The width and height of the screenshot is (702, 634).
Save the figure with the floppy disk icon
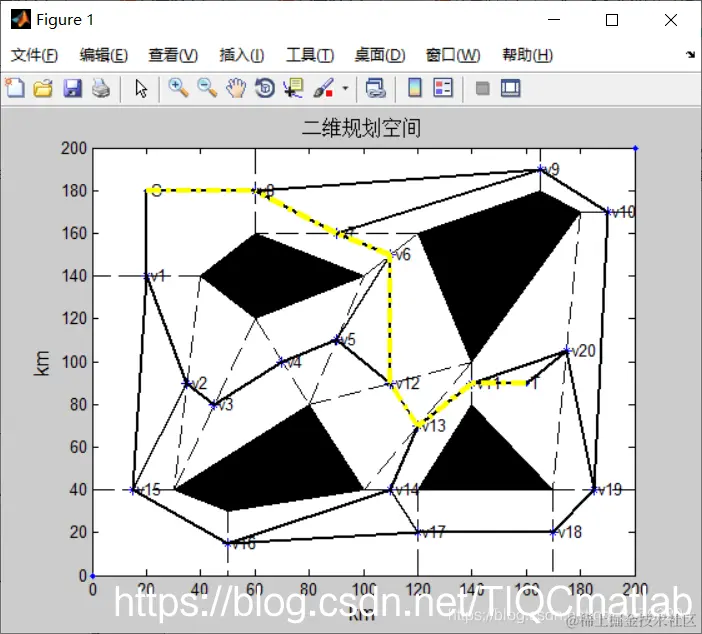click(73, 88)
